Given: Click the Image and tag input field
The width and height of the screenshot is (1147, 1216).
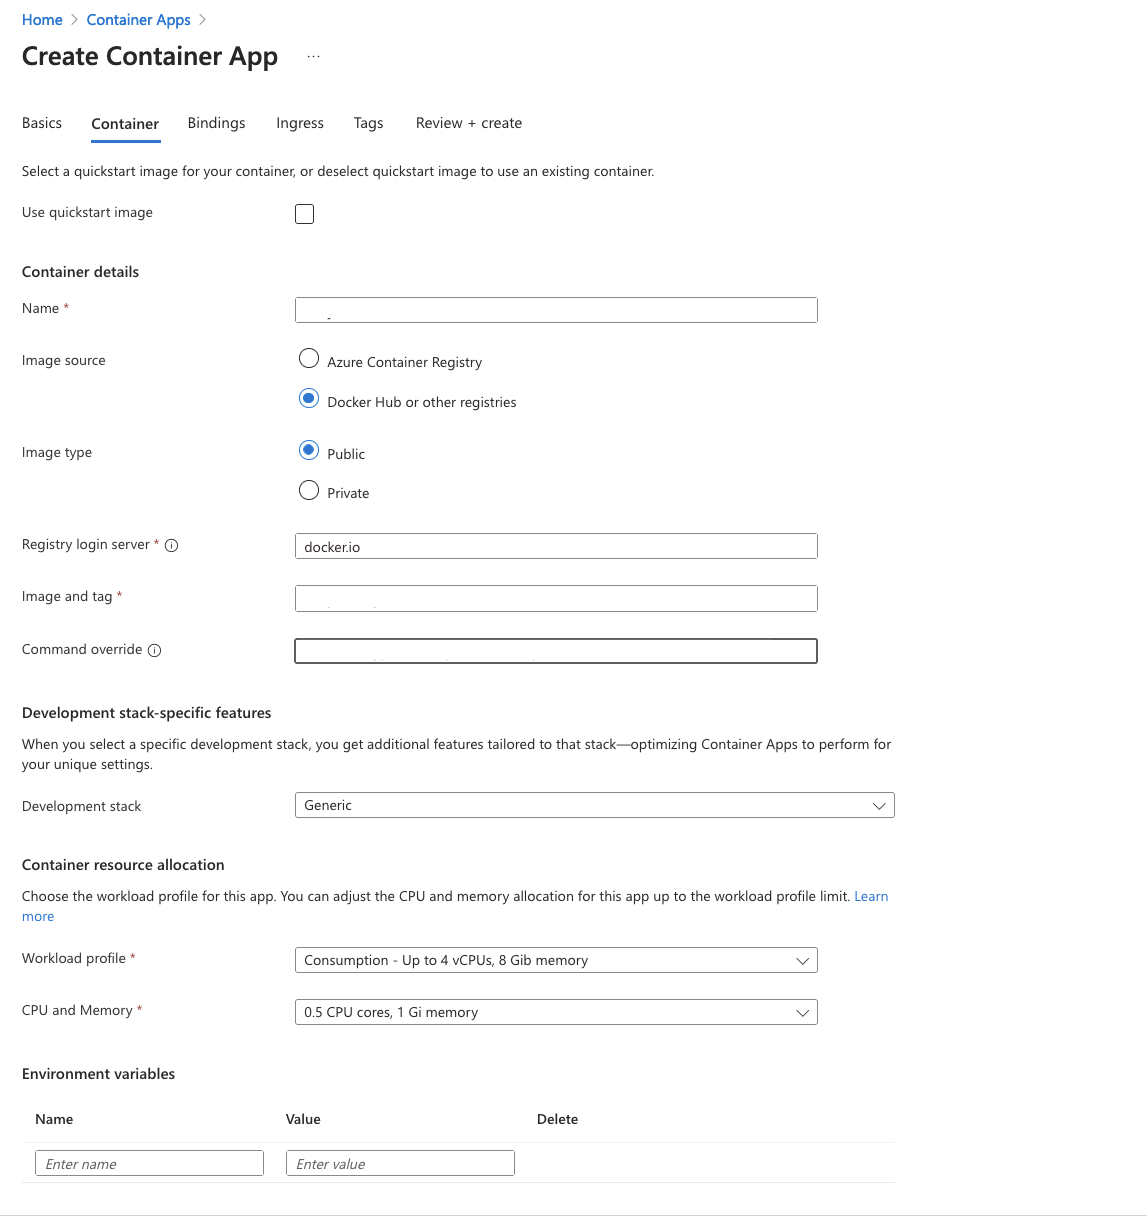Looking at the screenshot, I should tap(556, 598).
